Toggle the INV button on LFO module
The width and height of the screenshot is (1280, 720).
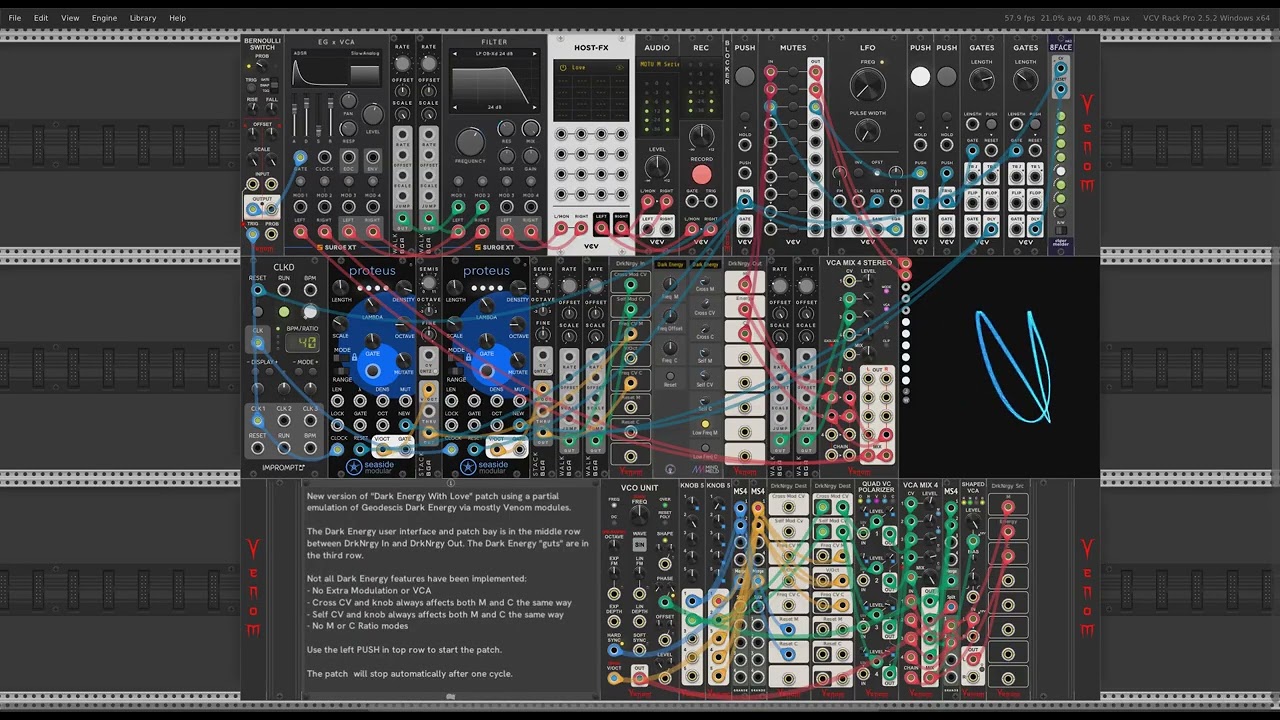pos(858,171)
